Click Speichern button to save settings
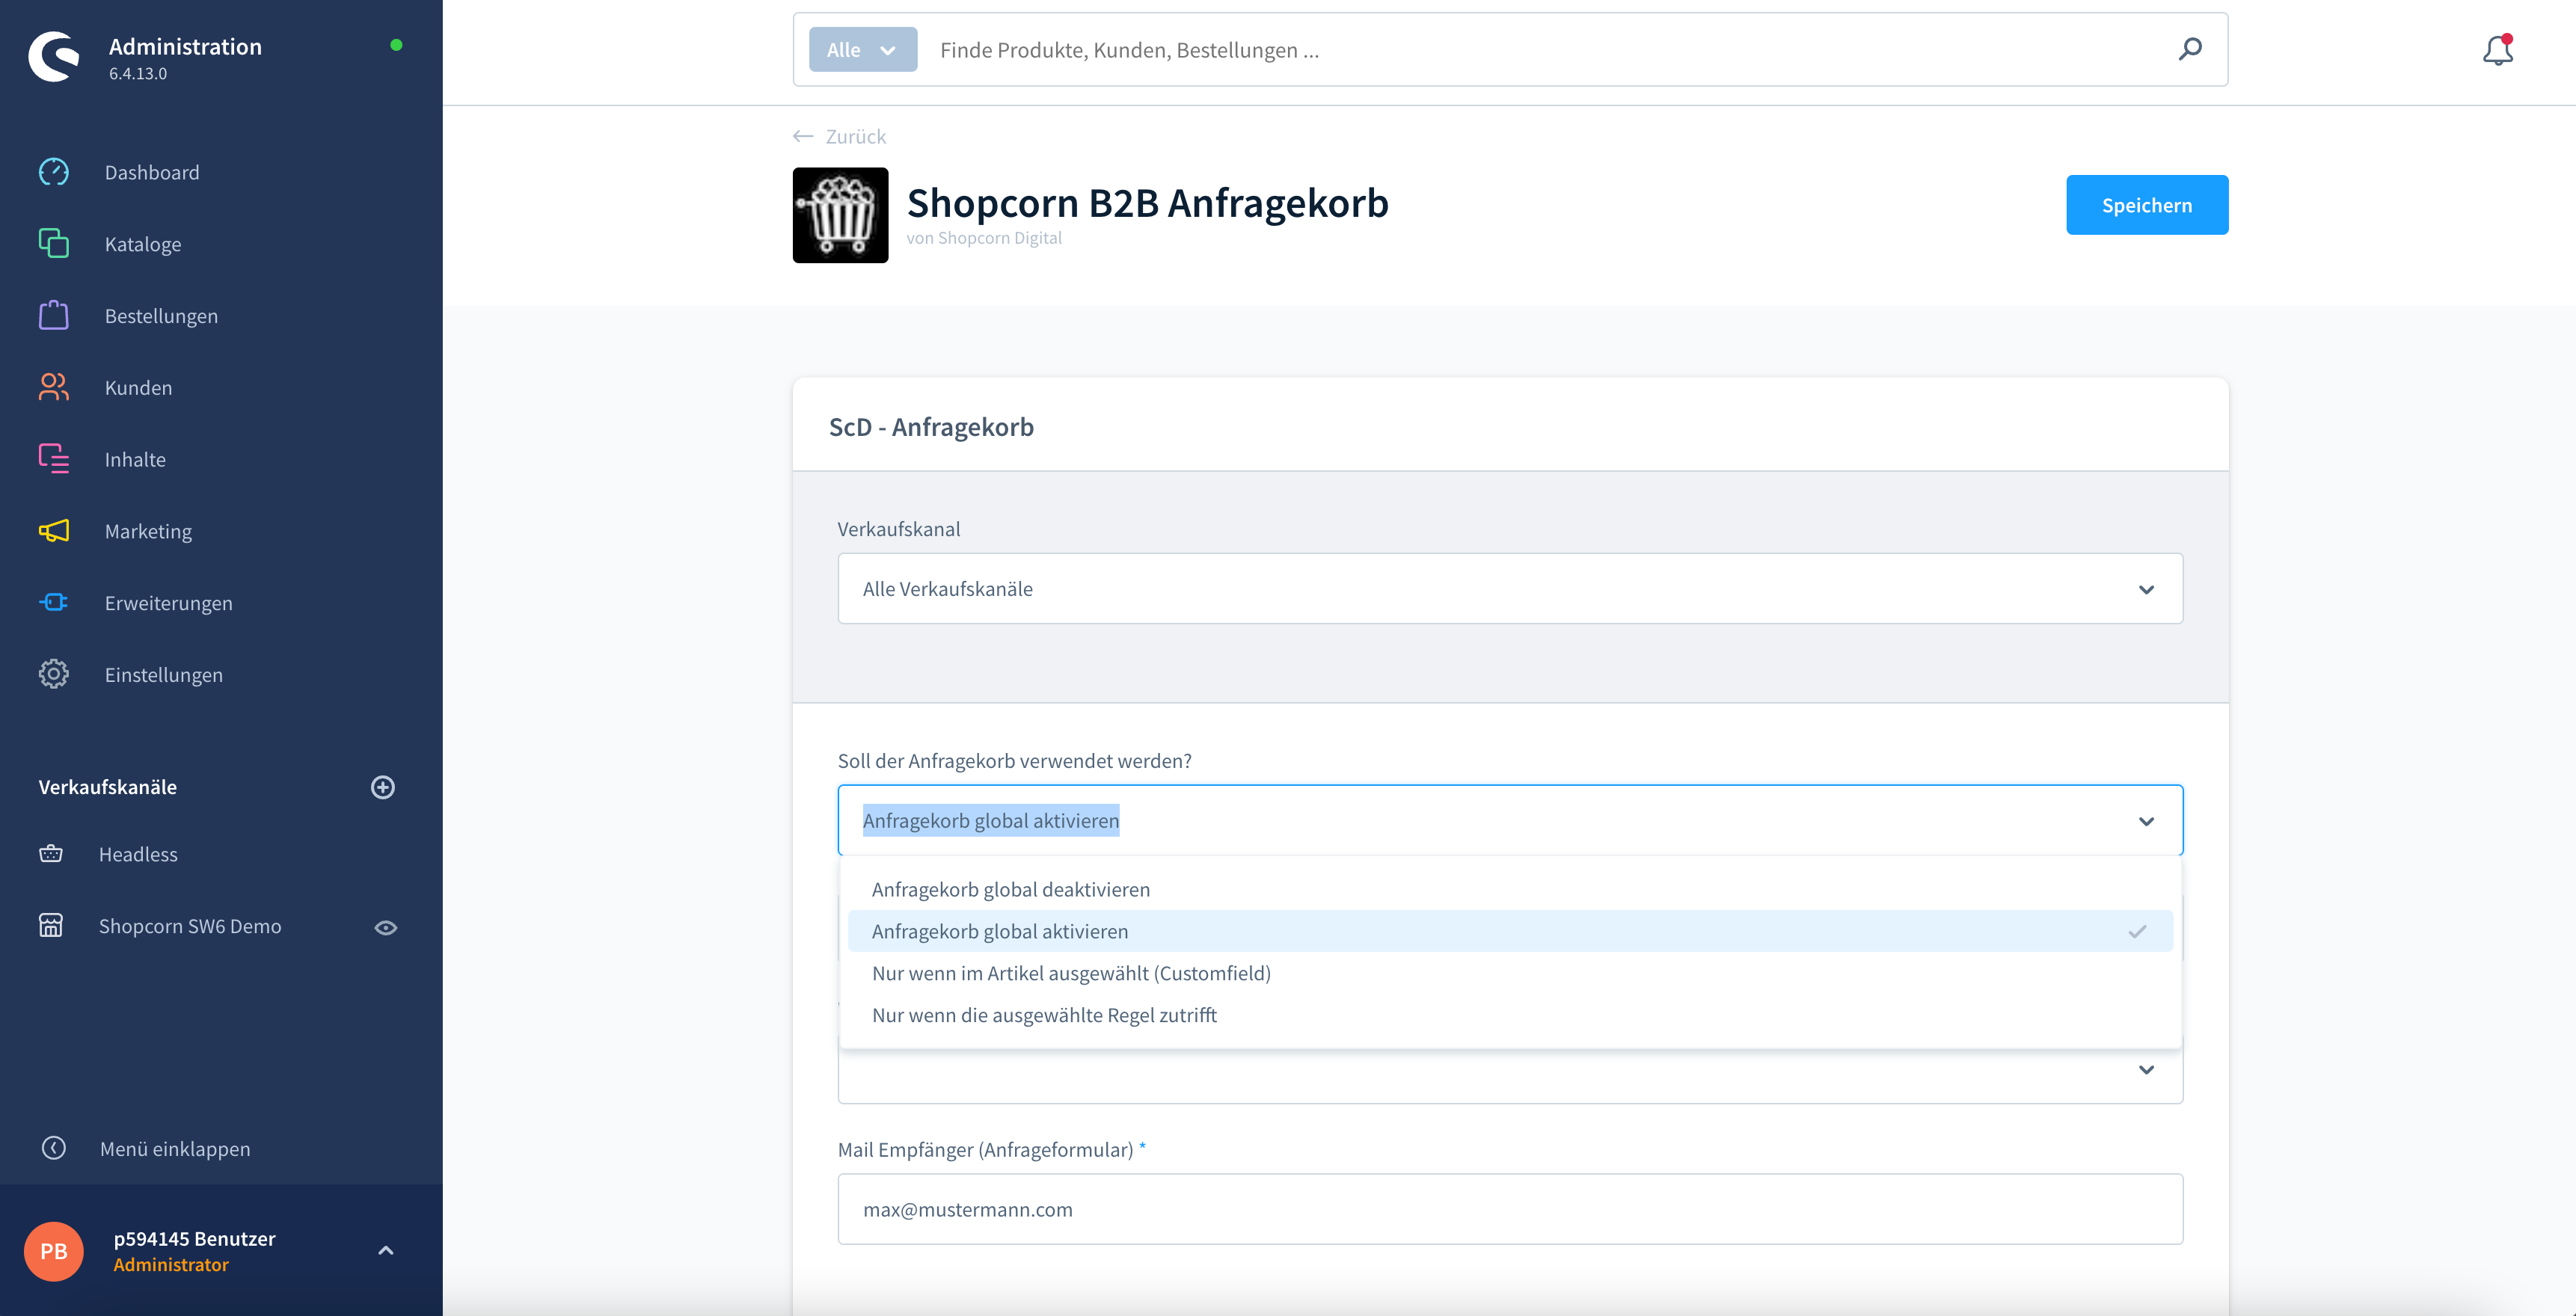The height and width of the screenshot is (1316, 2576). click(x=2147, y=205)
